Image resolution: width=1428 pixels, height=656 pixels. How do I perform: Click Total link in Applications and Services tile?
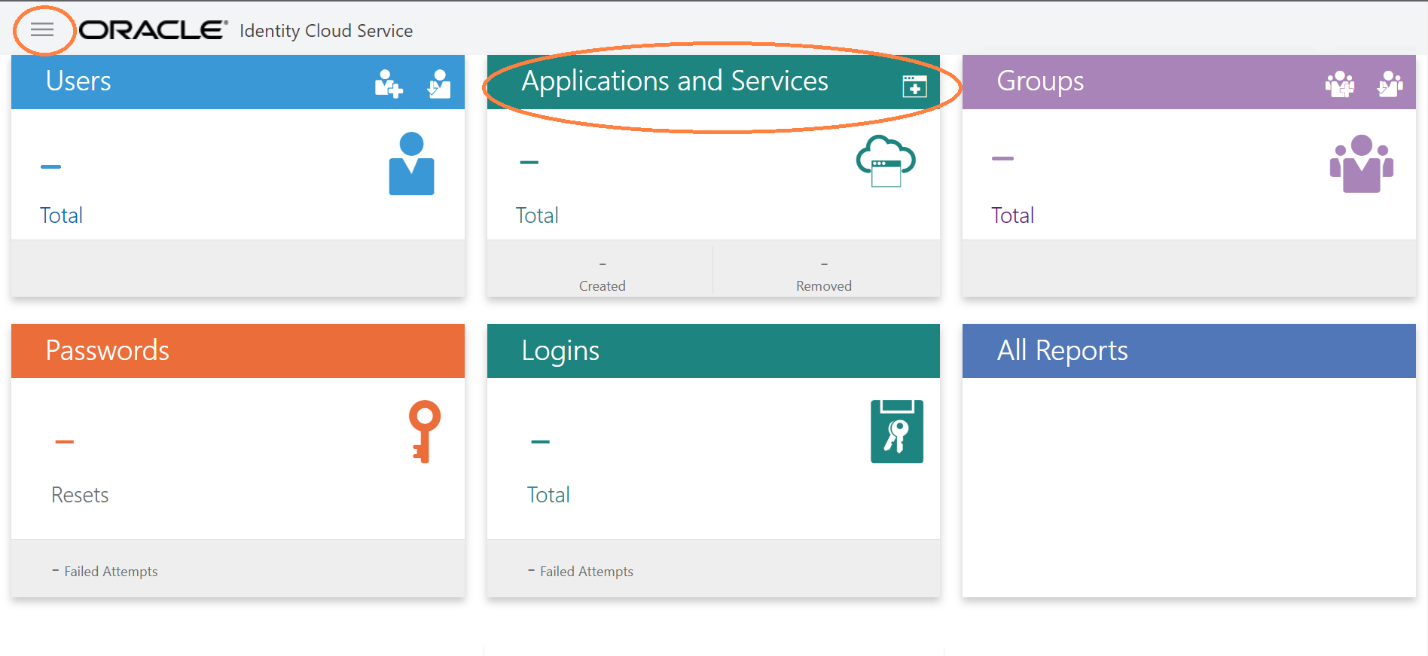point(537,215)
